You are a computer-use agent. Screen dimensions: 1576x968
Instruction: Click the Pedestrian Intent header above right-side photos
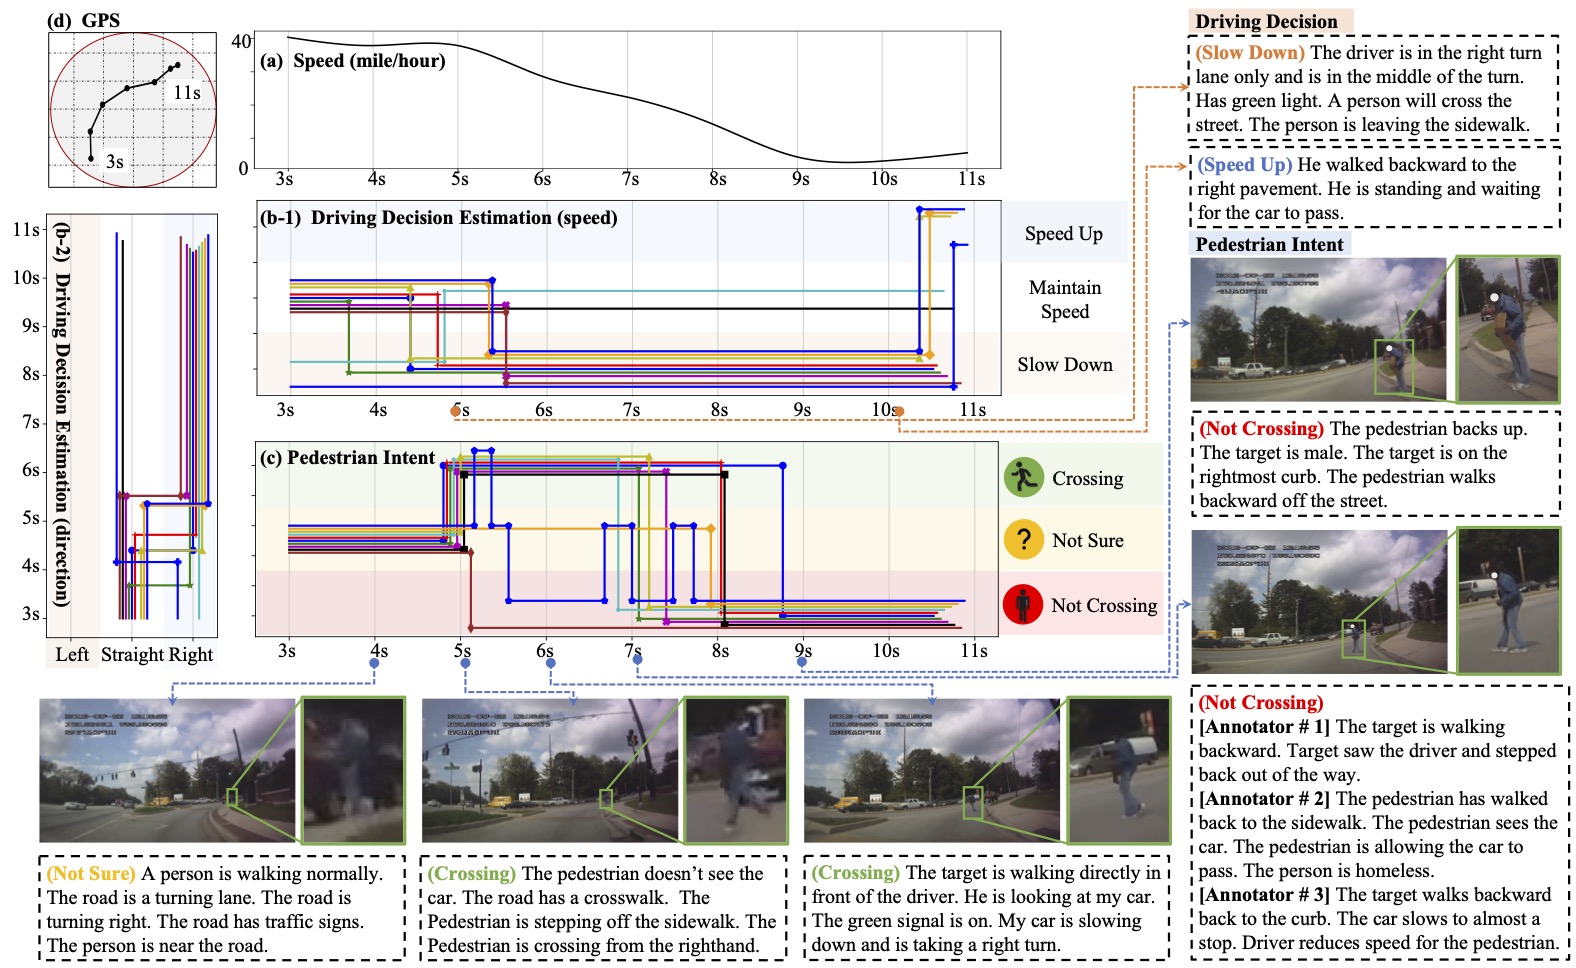(x=1269, y=244)
